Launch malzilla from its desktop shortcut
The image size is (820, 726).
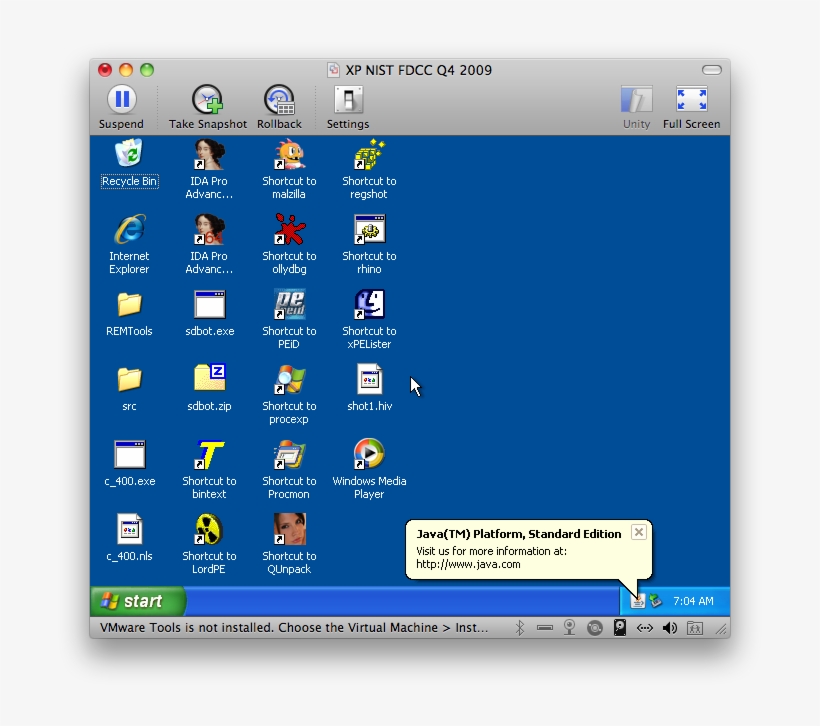pyautogui.click(x=288, y=155)
